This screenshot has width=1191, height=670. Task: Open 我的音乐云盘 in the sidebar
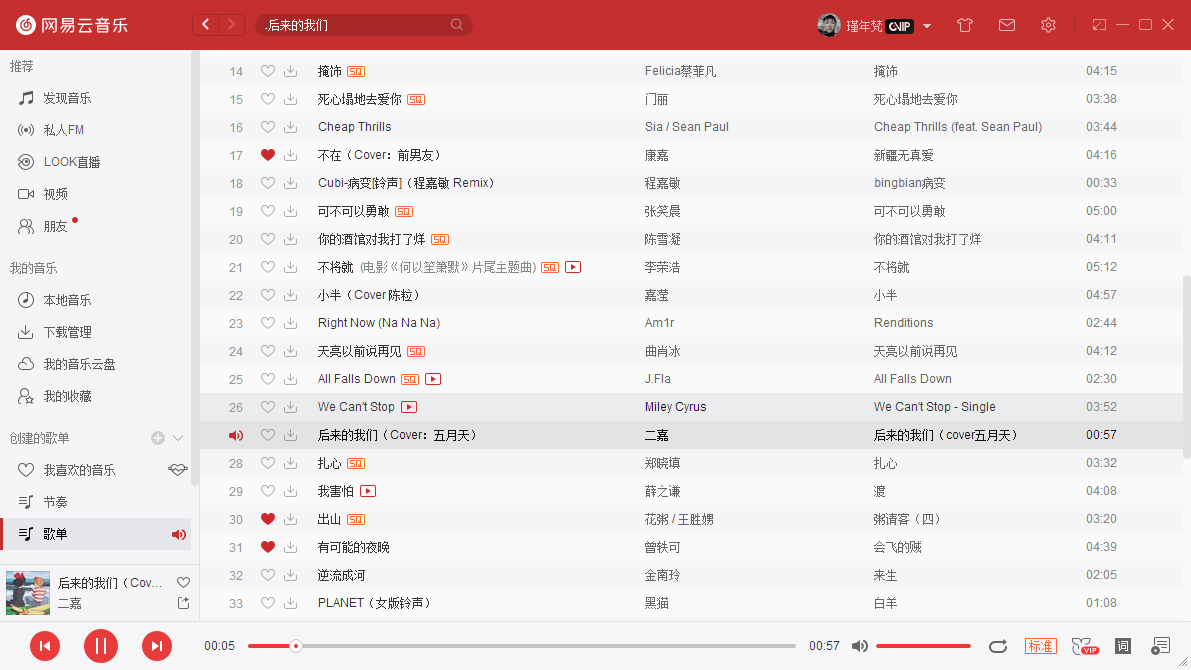(79, 364)
